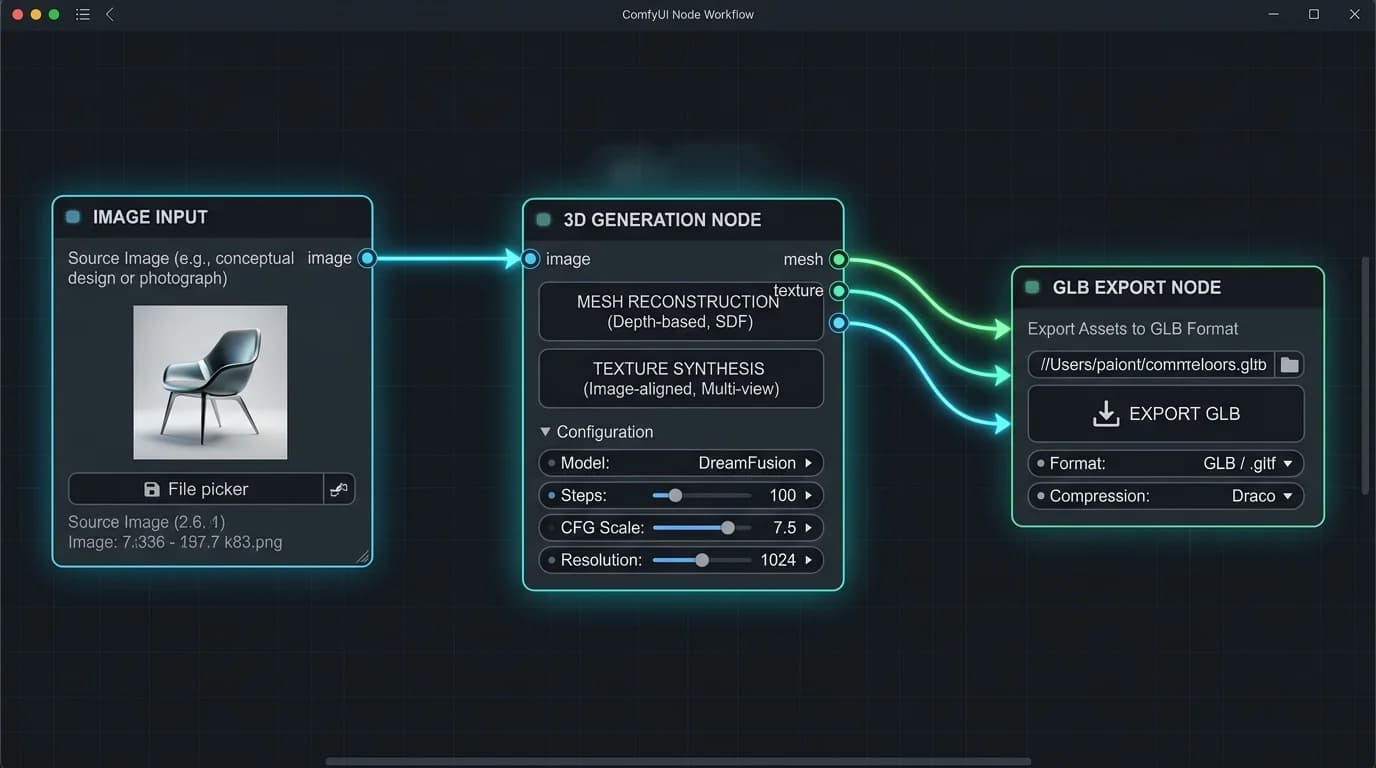Click the folder icon next to export path
Screen dimensions: 1376x768
click(x=1289, y=365)
